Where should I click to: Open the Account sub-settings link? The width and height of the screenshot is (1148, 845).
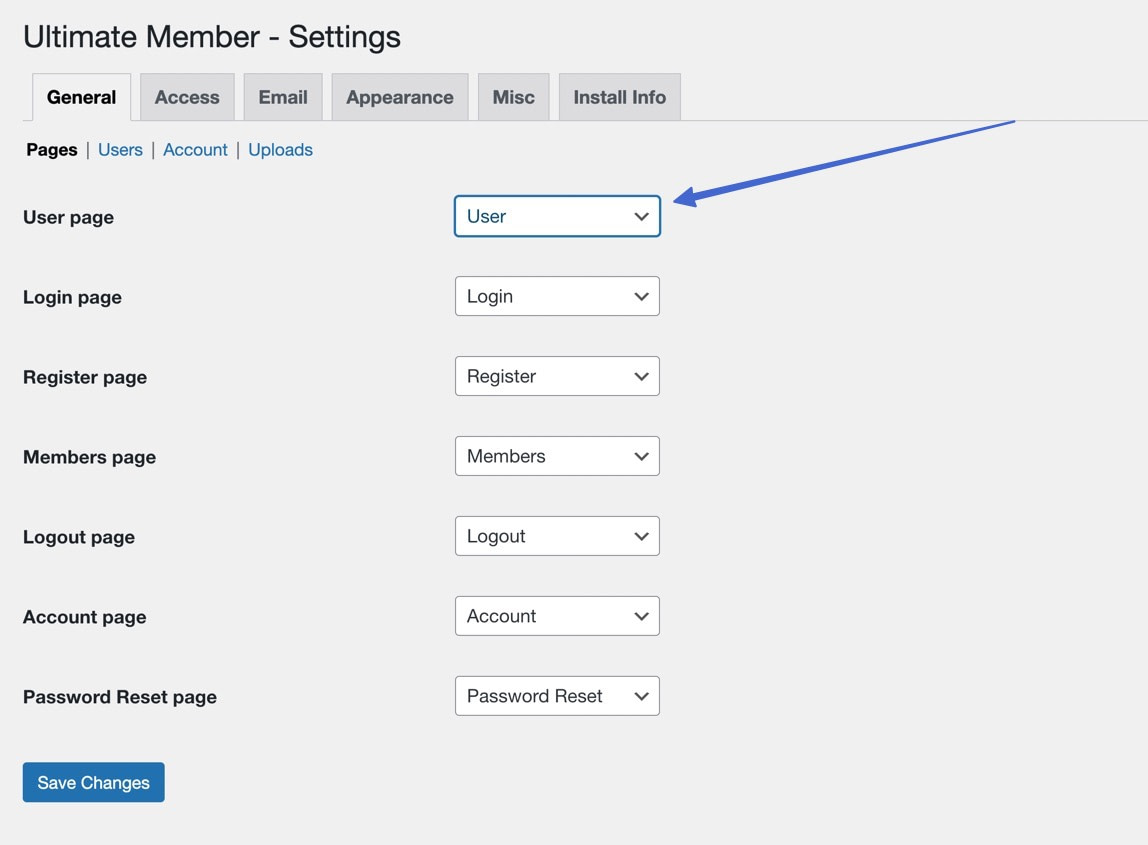195,149
